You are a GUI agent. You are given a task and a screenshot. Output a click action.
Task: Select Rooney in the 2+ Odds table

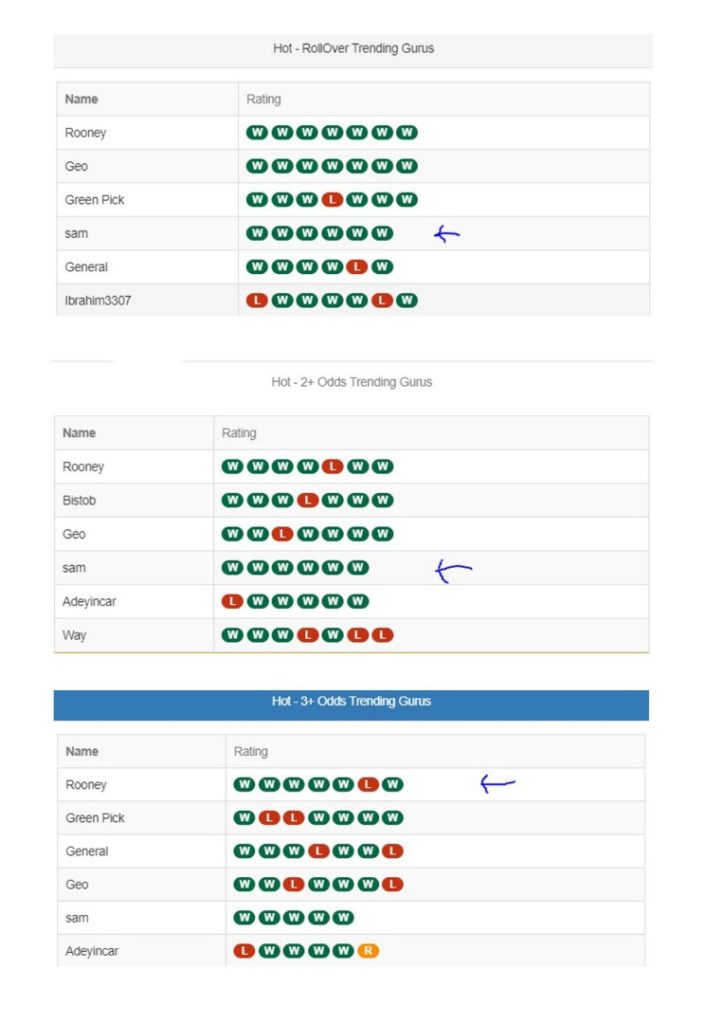click(83, 467)
